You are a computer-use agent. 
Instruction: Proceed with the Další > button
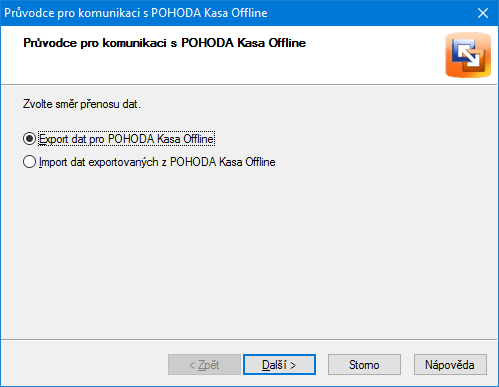[279, 365]
